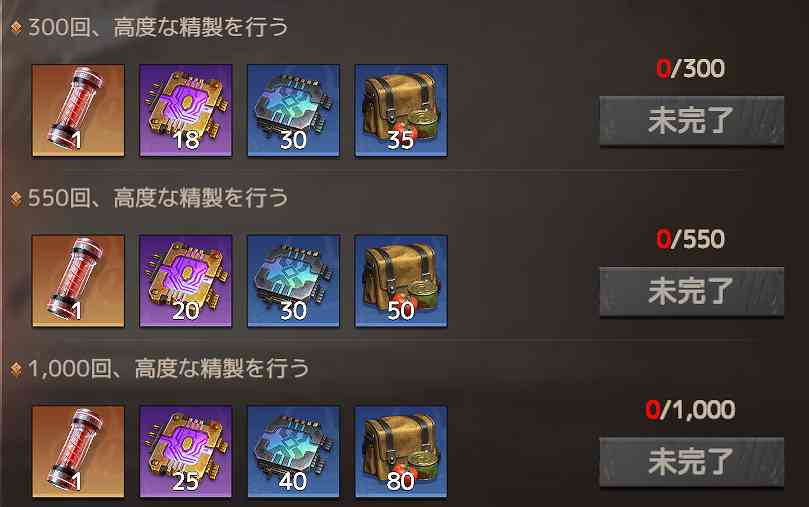Screen dimensions: 809x507
Task: Tap supply bag reward showing 50
Action: [401, 281]
